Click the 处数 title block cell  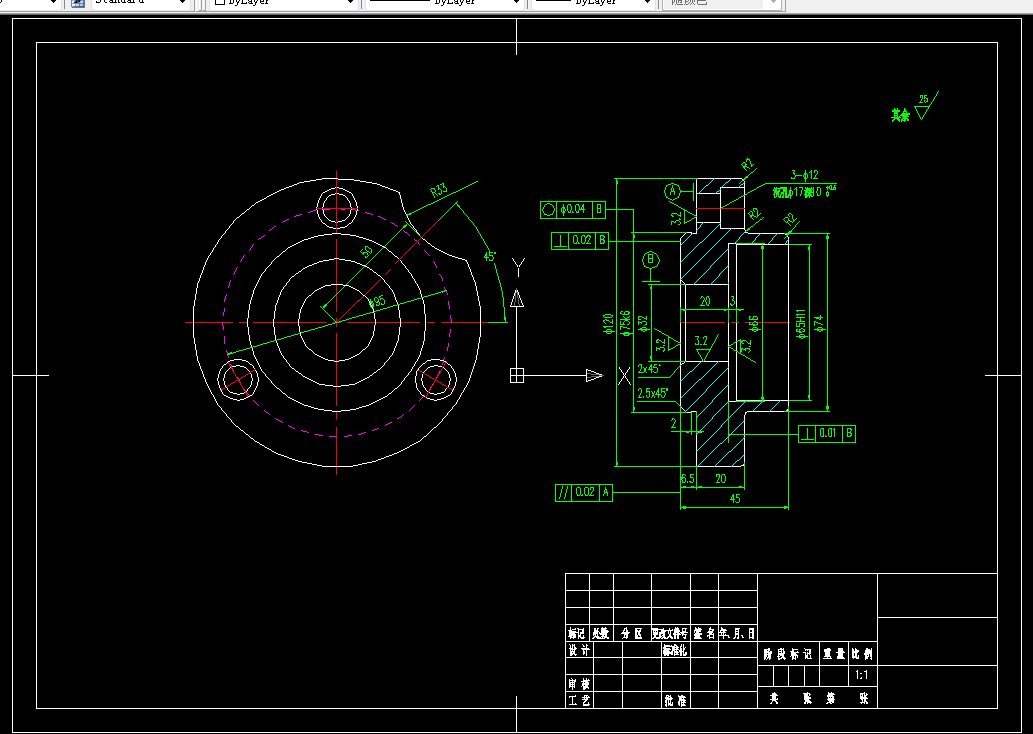[600, 634]
